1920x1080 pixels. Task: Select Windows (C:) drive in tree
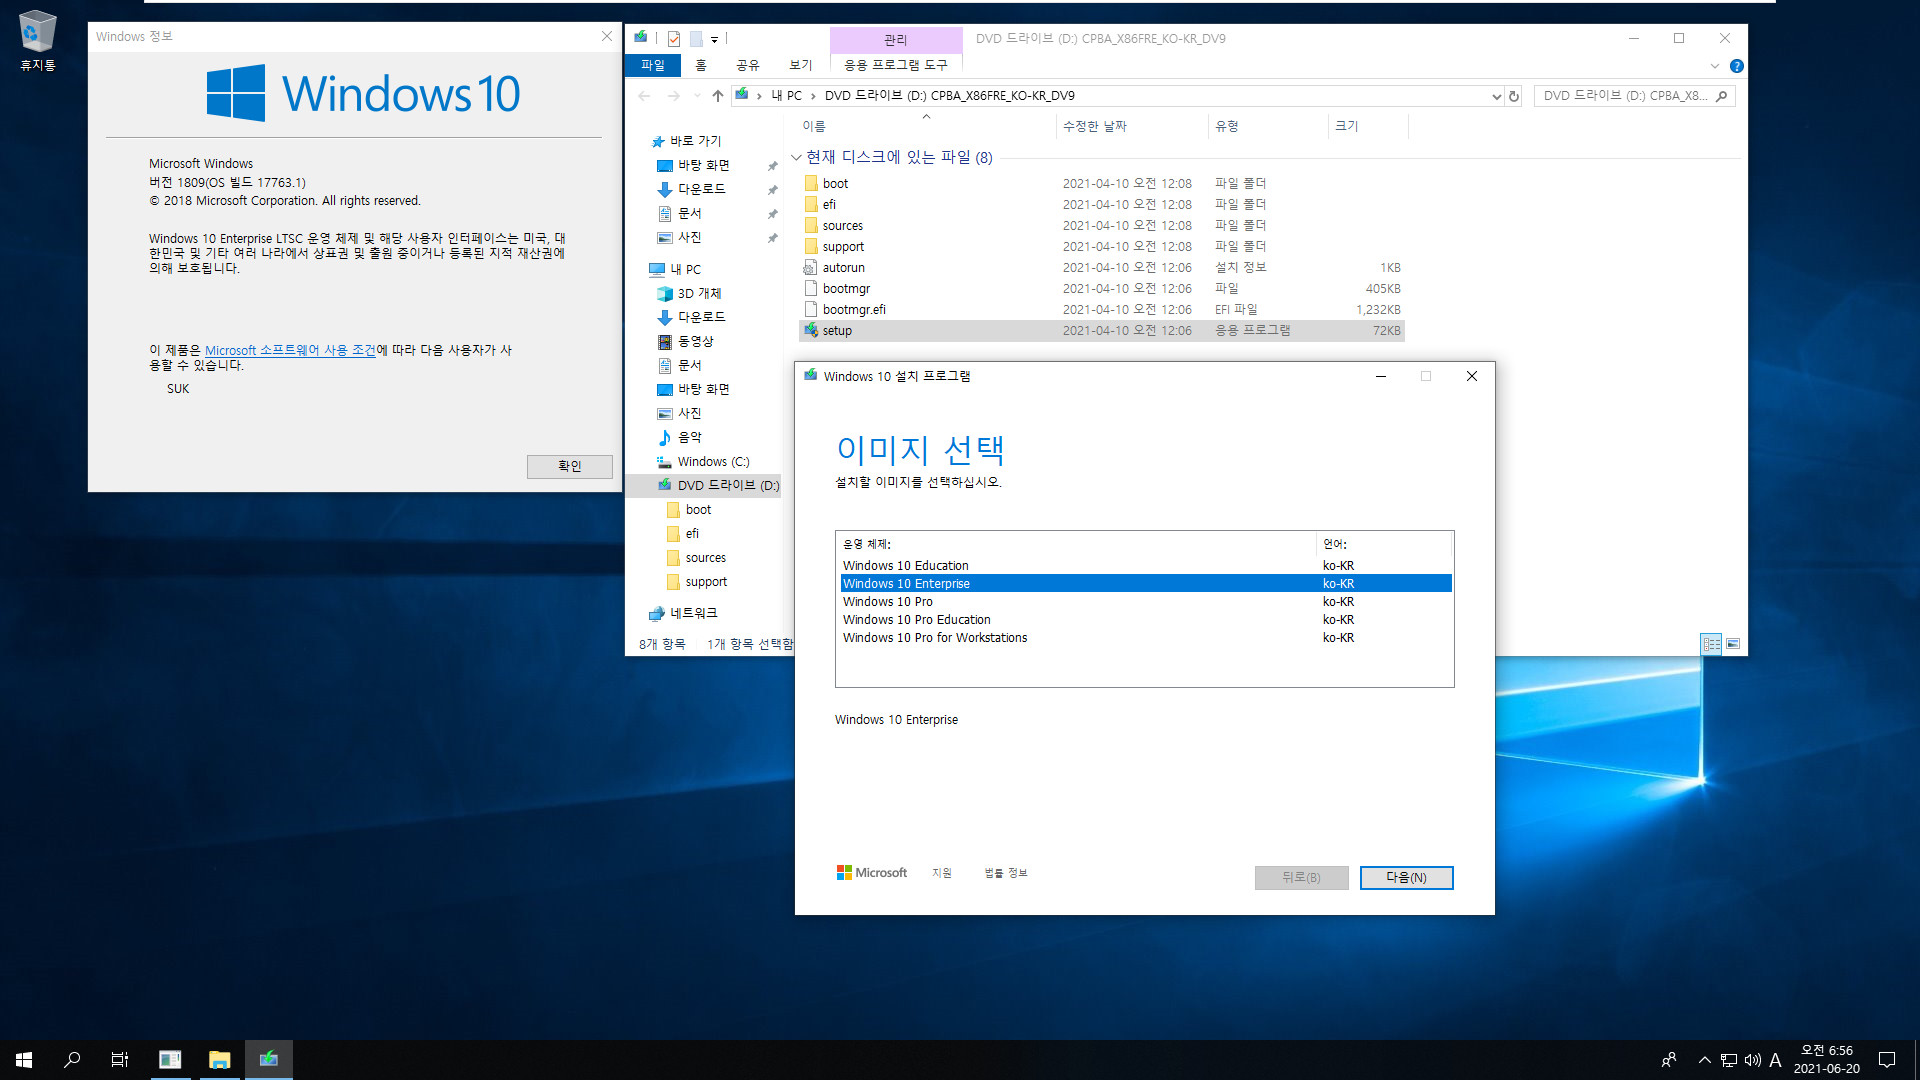point(713,461)
